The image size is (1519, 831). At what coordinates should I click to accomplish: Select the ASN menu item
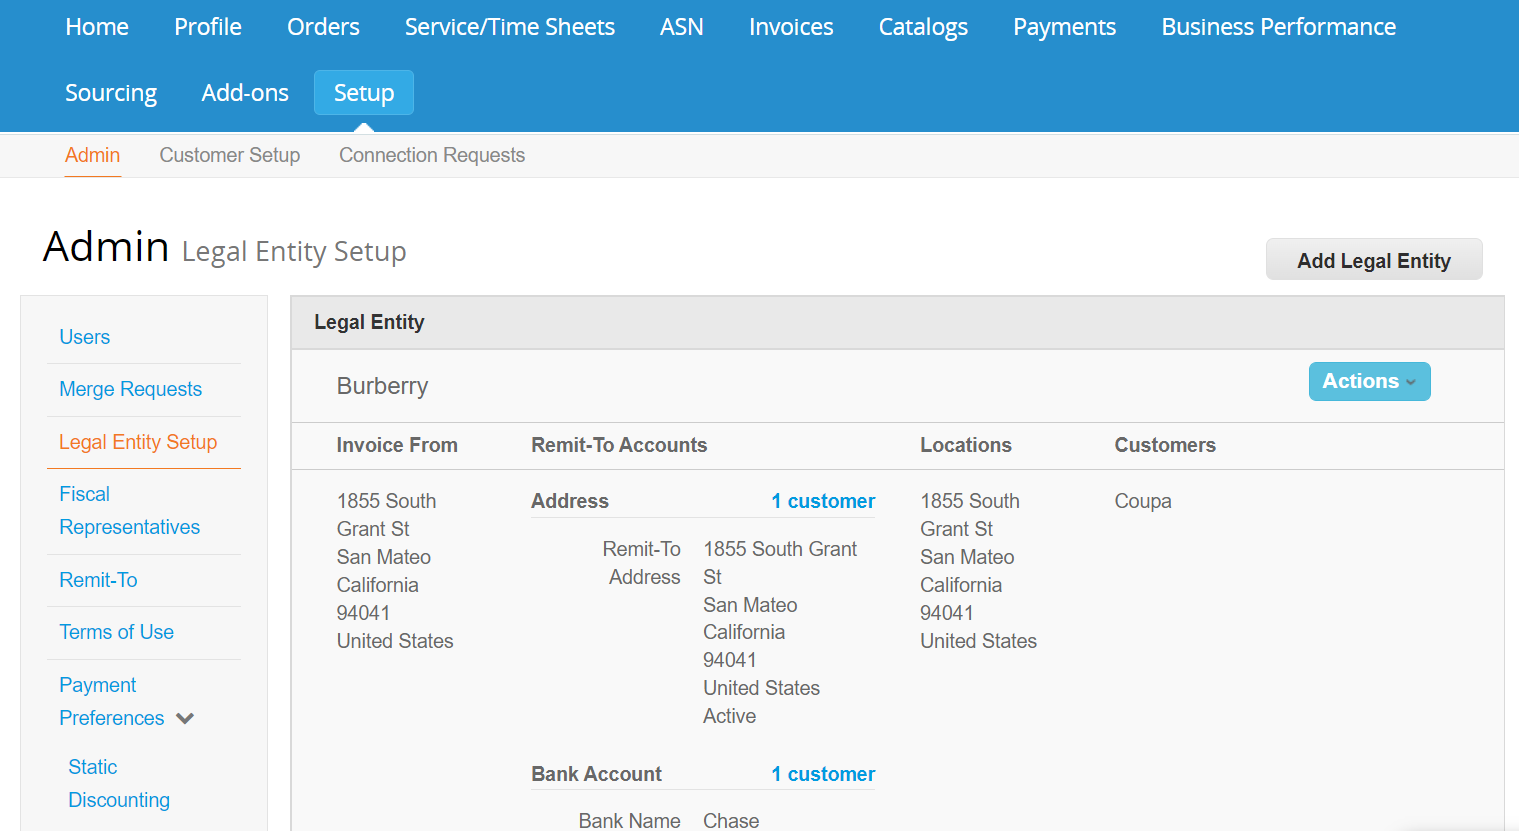[682, 27]
